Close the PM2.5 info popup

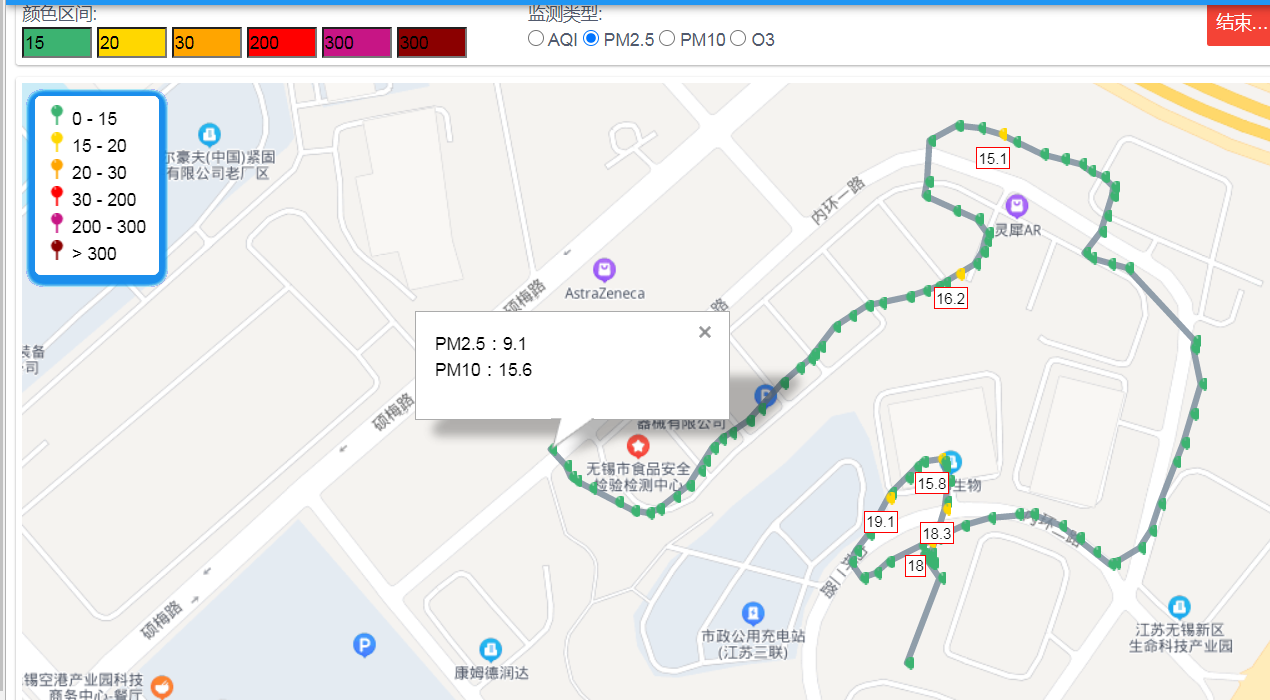pyautogui.click(x=704, y=333)
